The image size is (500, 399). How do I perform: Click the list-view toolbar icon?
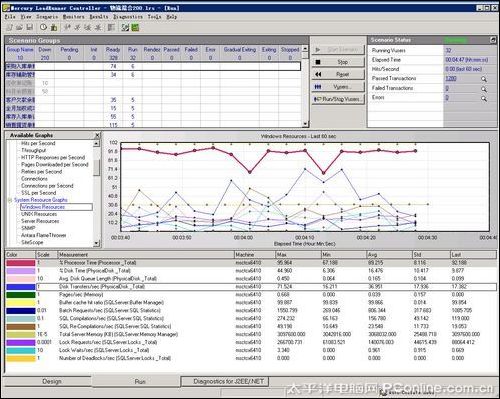111,27
